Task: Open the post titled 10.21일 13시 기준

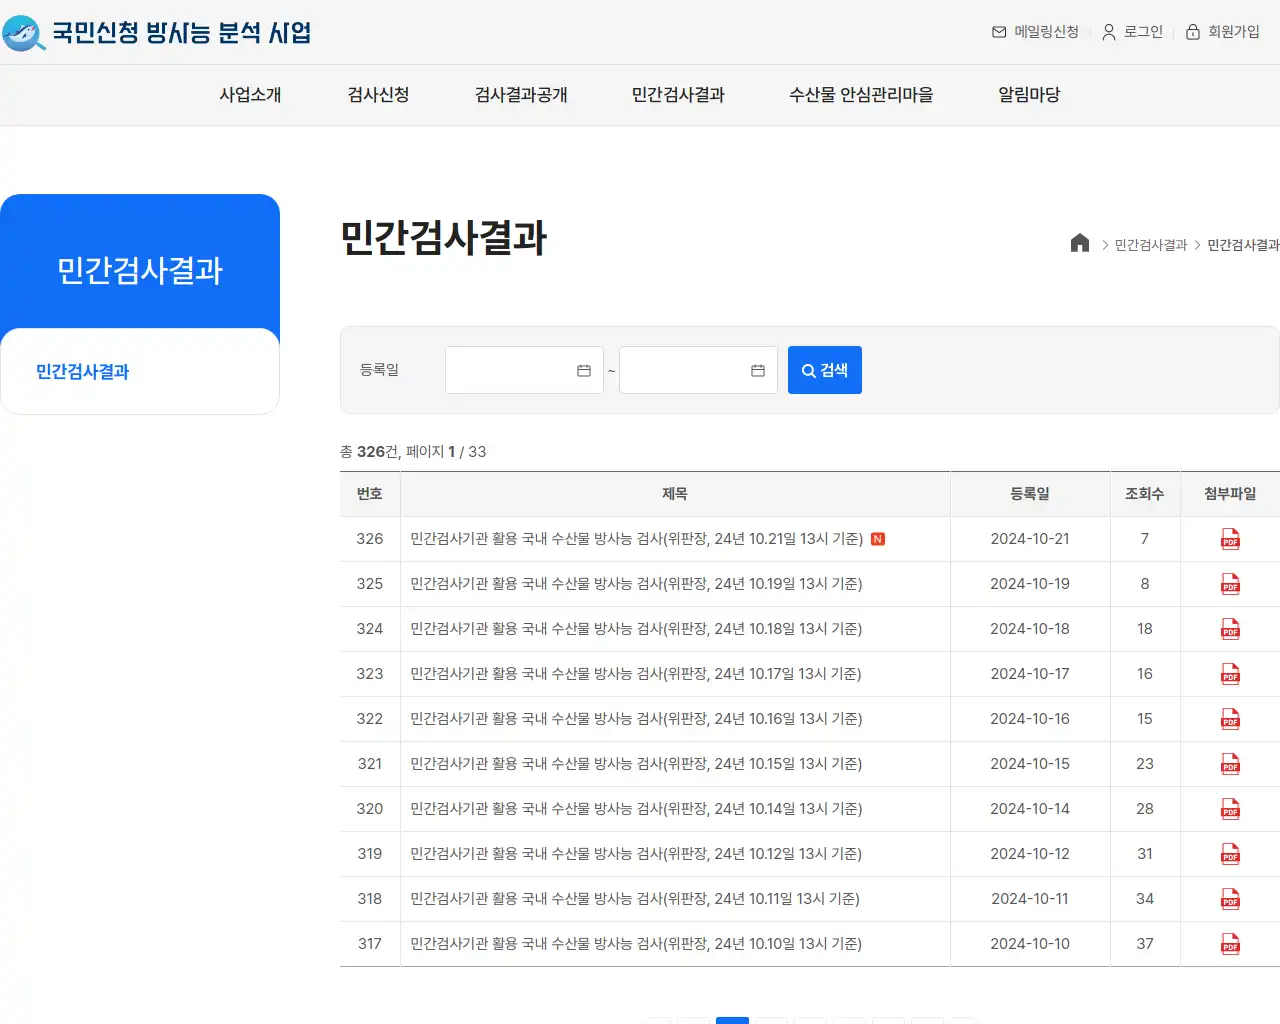Action: coord(636,539)
